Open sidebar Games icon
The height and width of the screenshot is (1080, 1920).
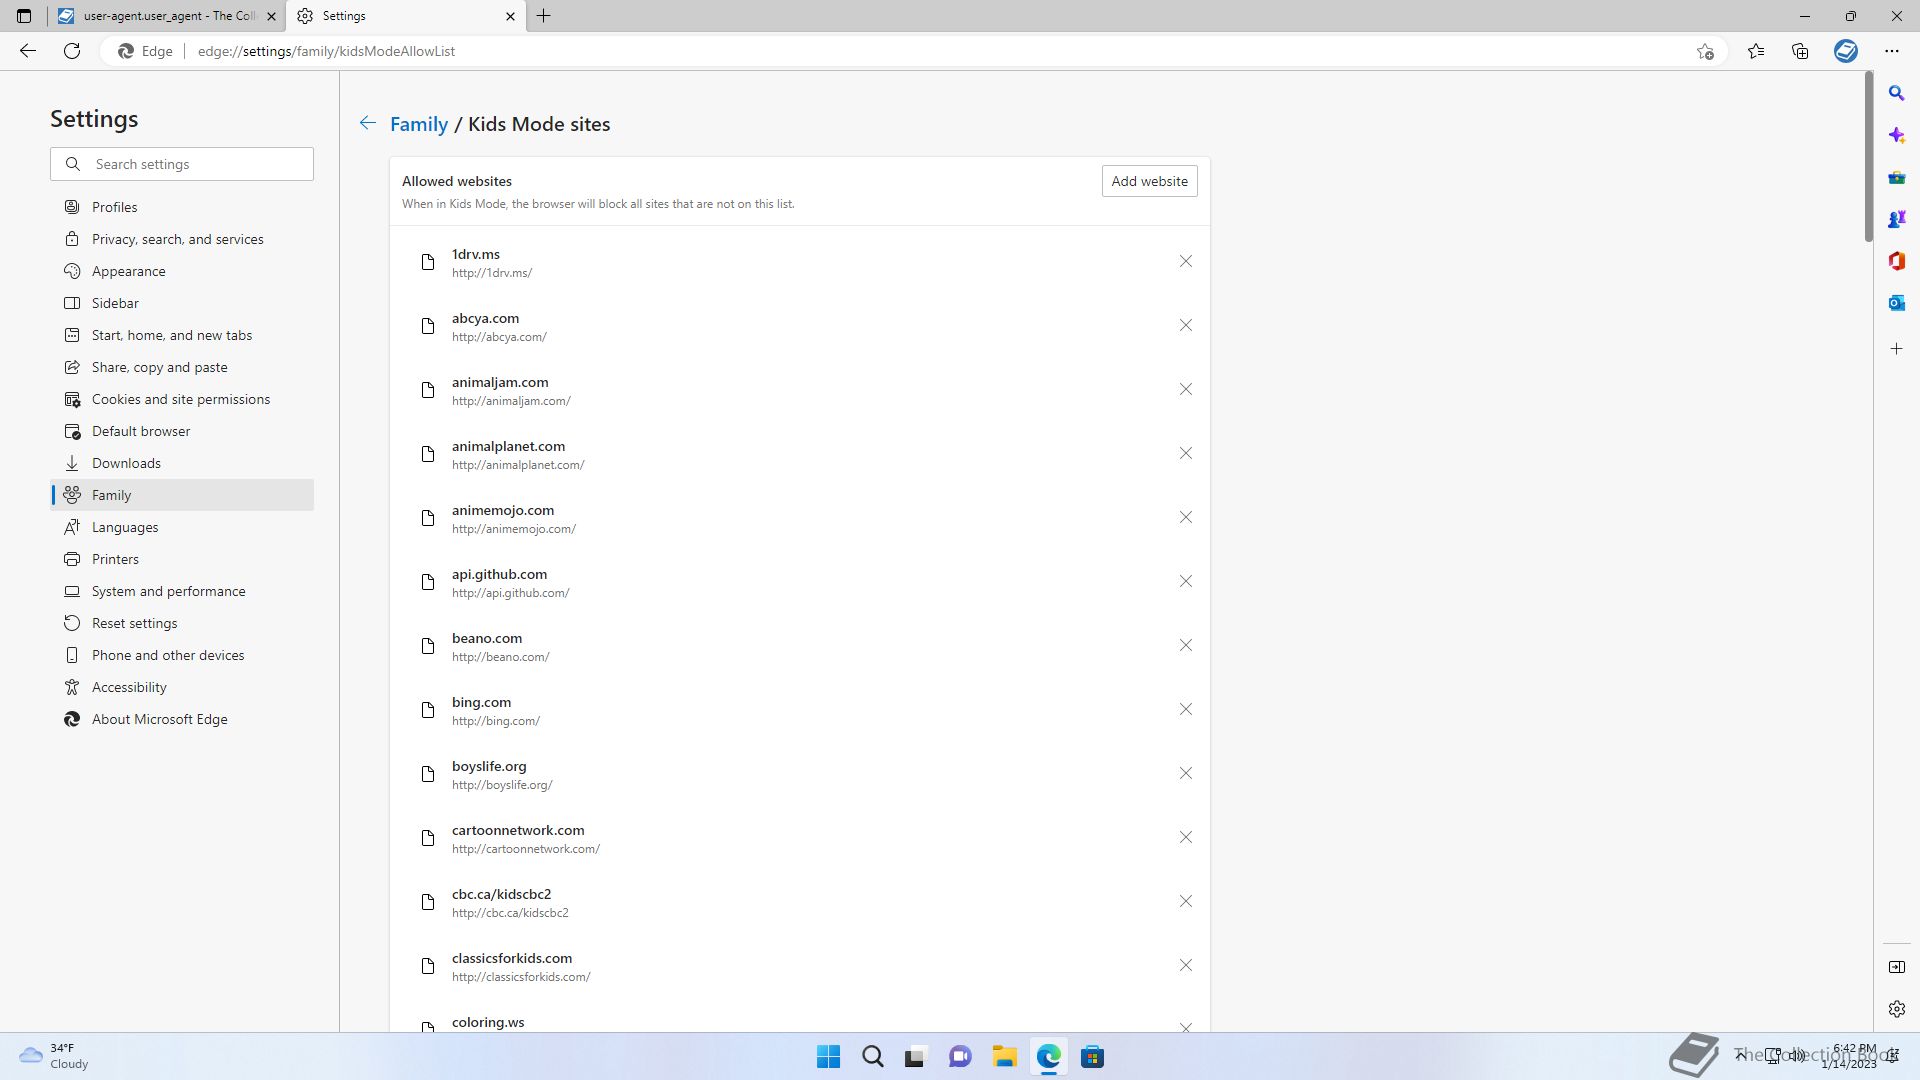[1896, 219]
